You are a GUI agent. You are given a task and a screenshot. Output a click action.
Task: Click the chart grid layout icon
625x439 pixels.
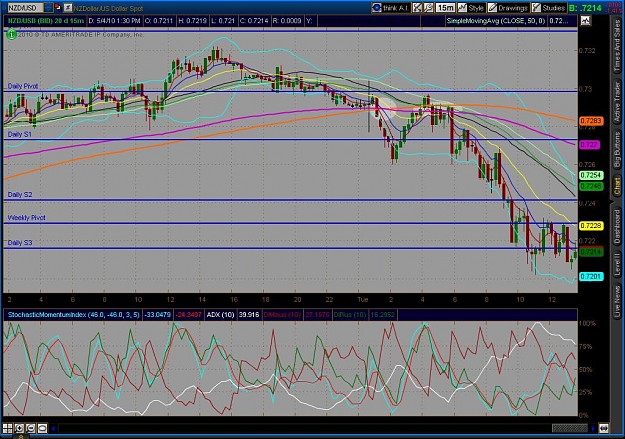[7, 428]
